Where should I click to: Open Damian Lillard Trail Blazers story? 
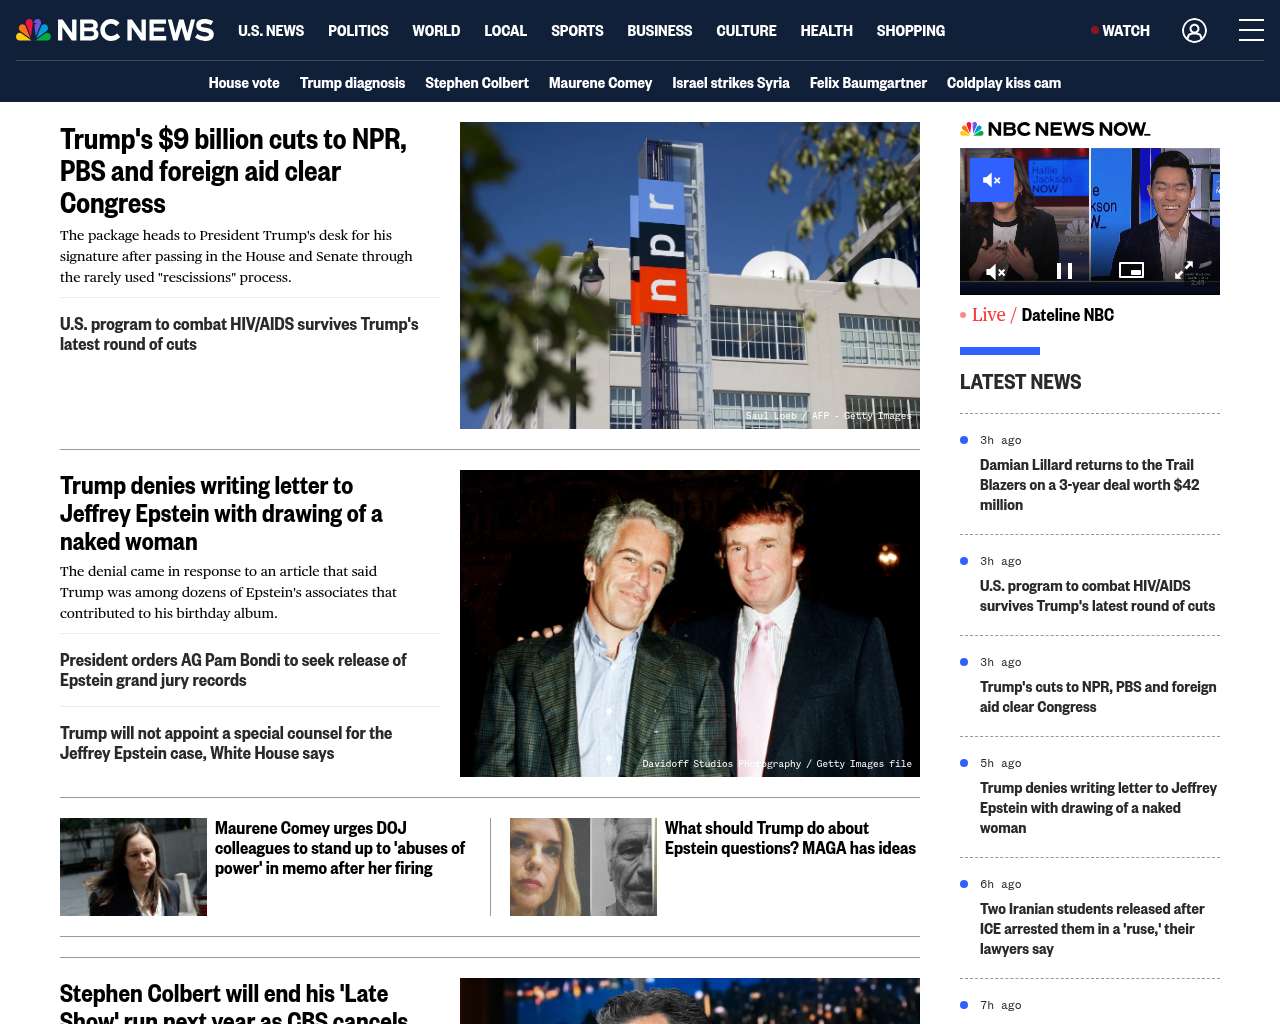[1090, 485]
